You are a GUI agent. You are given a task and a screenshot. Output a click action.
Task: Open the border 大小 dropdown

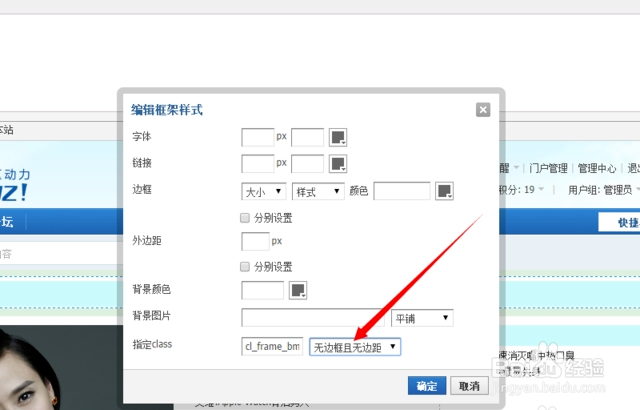pos(264,191)
